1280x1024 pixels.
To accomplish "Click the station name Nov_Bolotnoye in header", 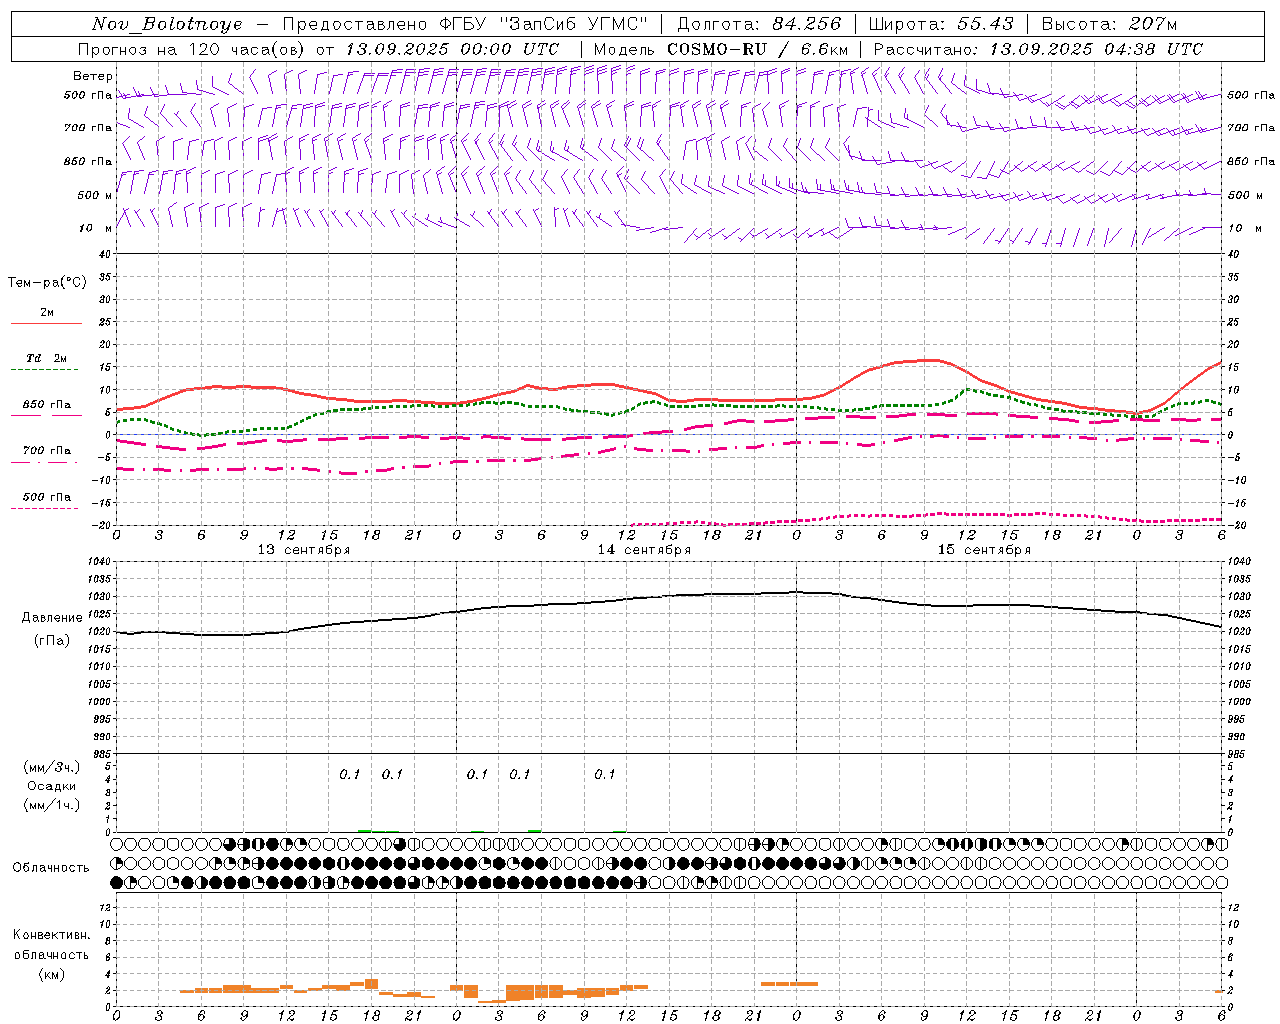I will (x=167, y=24).
